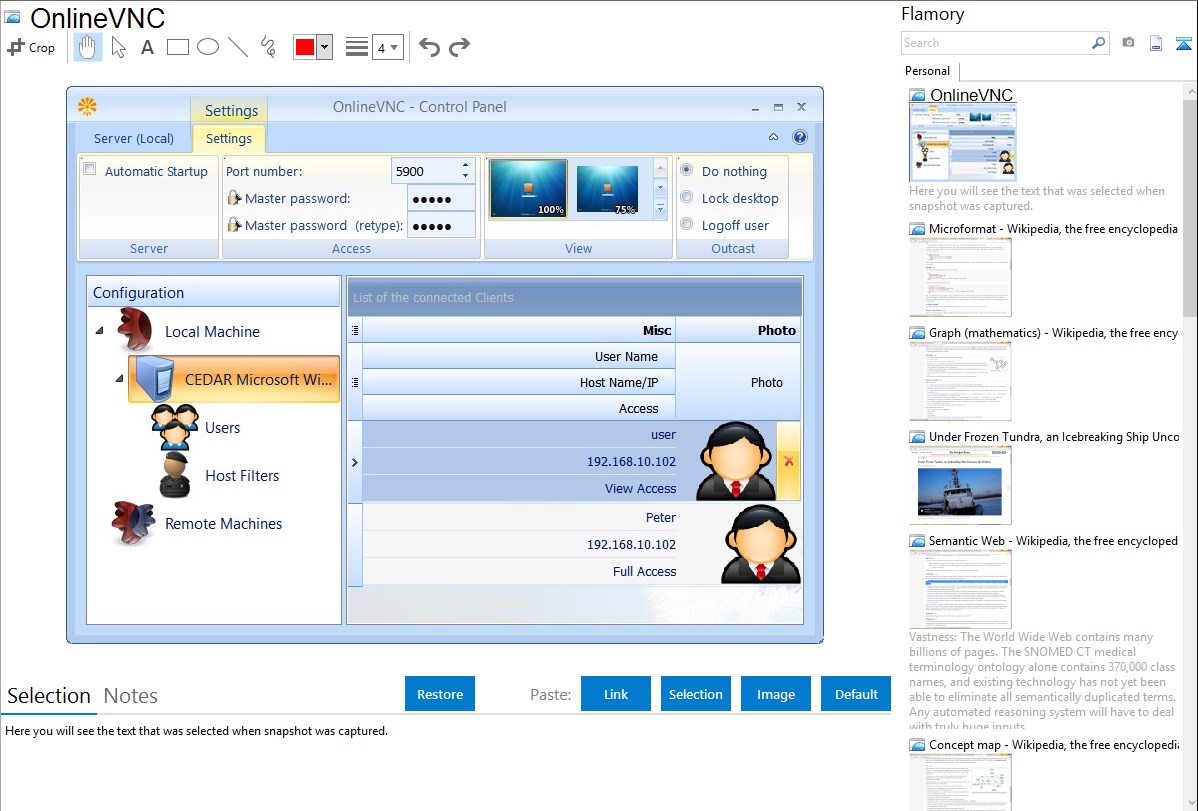Click the redo arrow
This screenshot has width=1198, height=811.
pyautogui.click(x=459, y=47)
